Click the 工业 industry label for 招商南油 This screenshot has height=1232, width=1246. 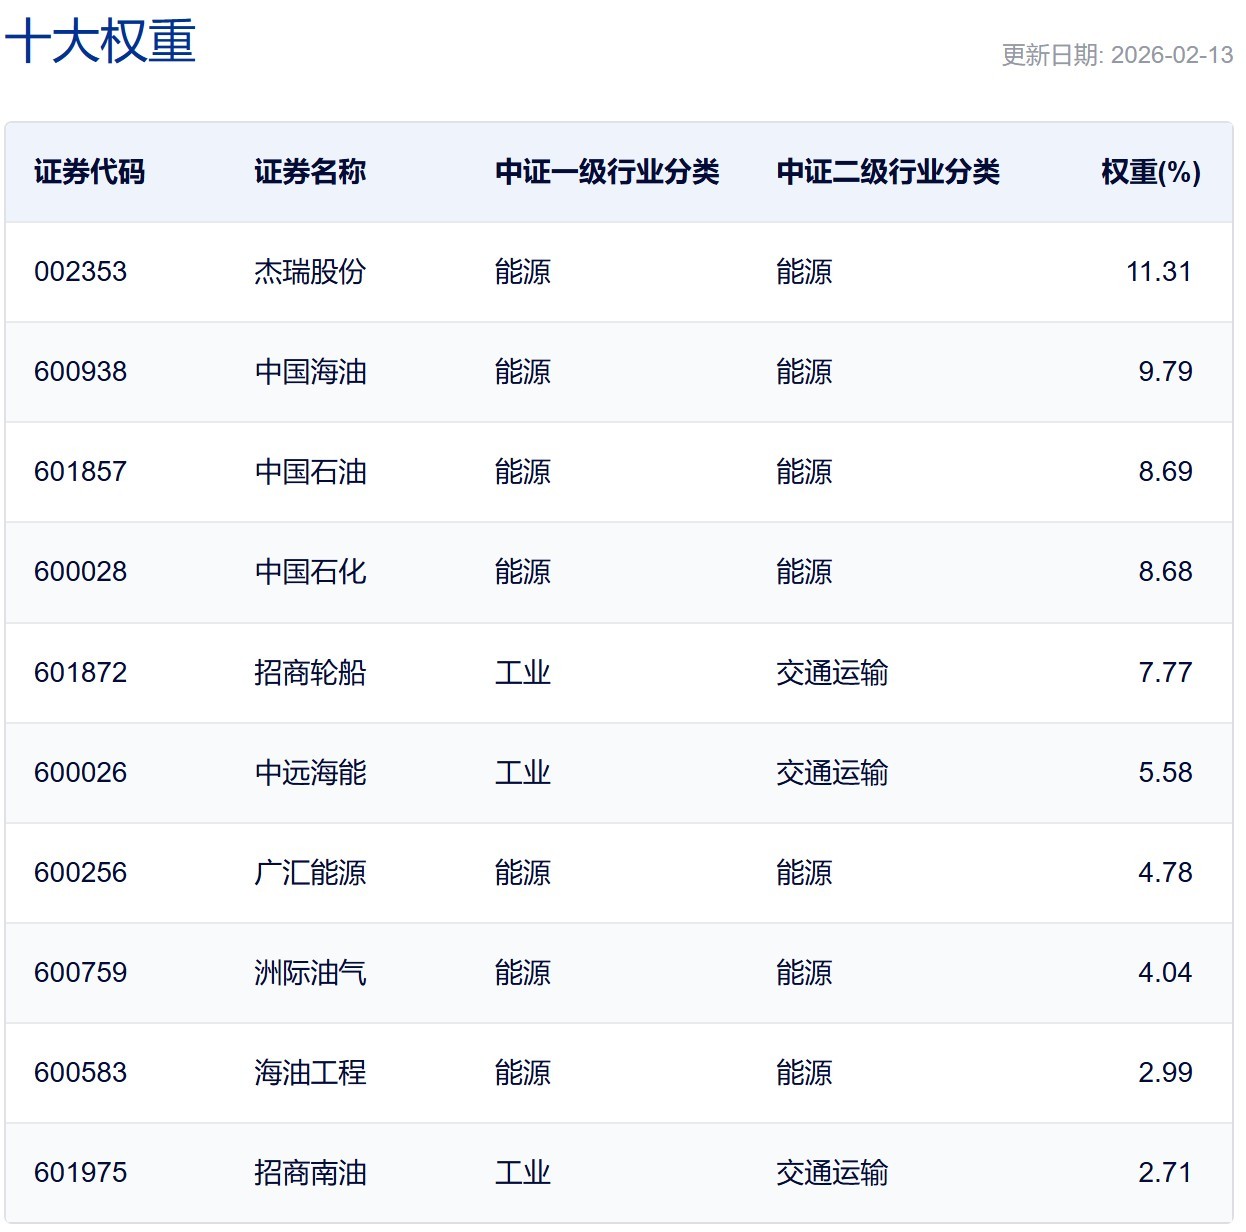pos(522,1173)
